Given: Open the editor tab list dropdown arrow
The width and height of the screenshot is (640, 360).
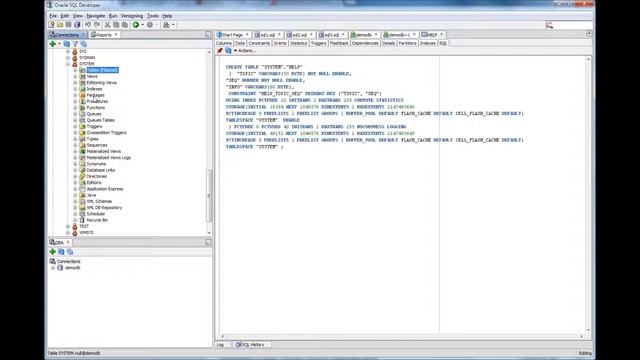Looking at the screenshot, I should 589,34.
